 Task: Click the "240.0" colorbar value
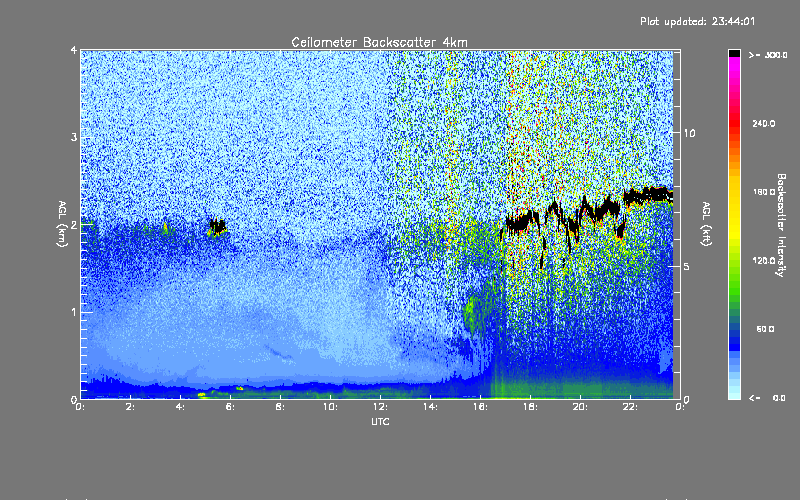tap(764, 123)
